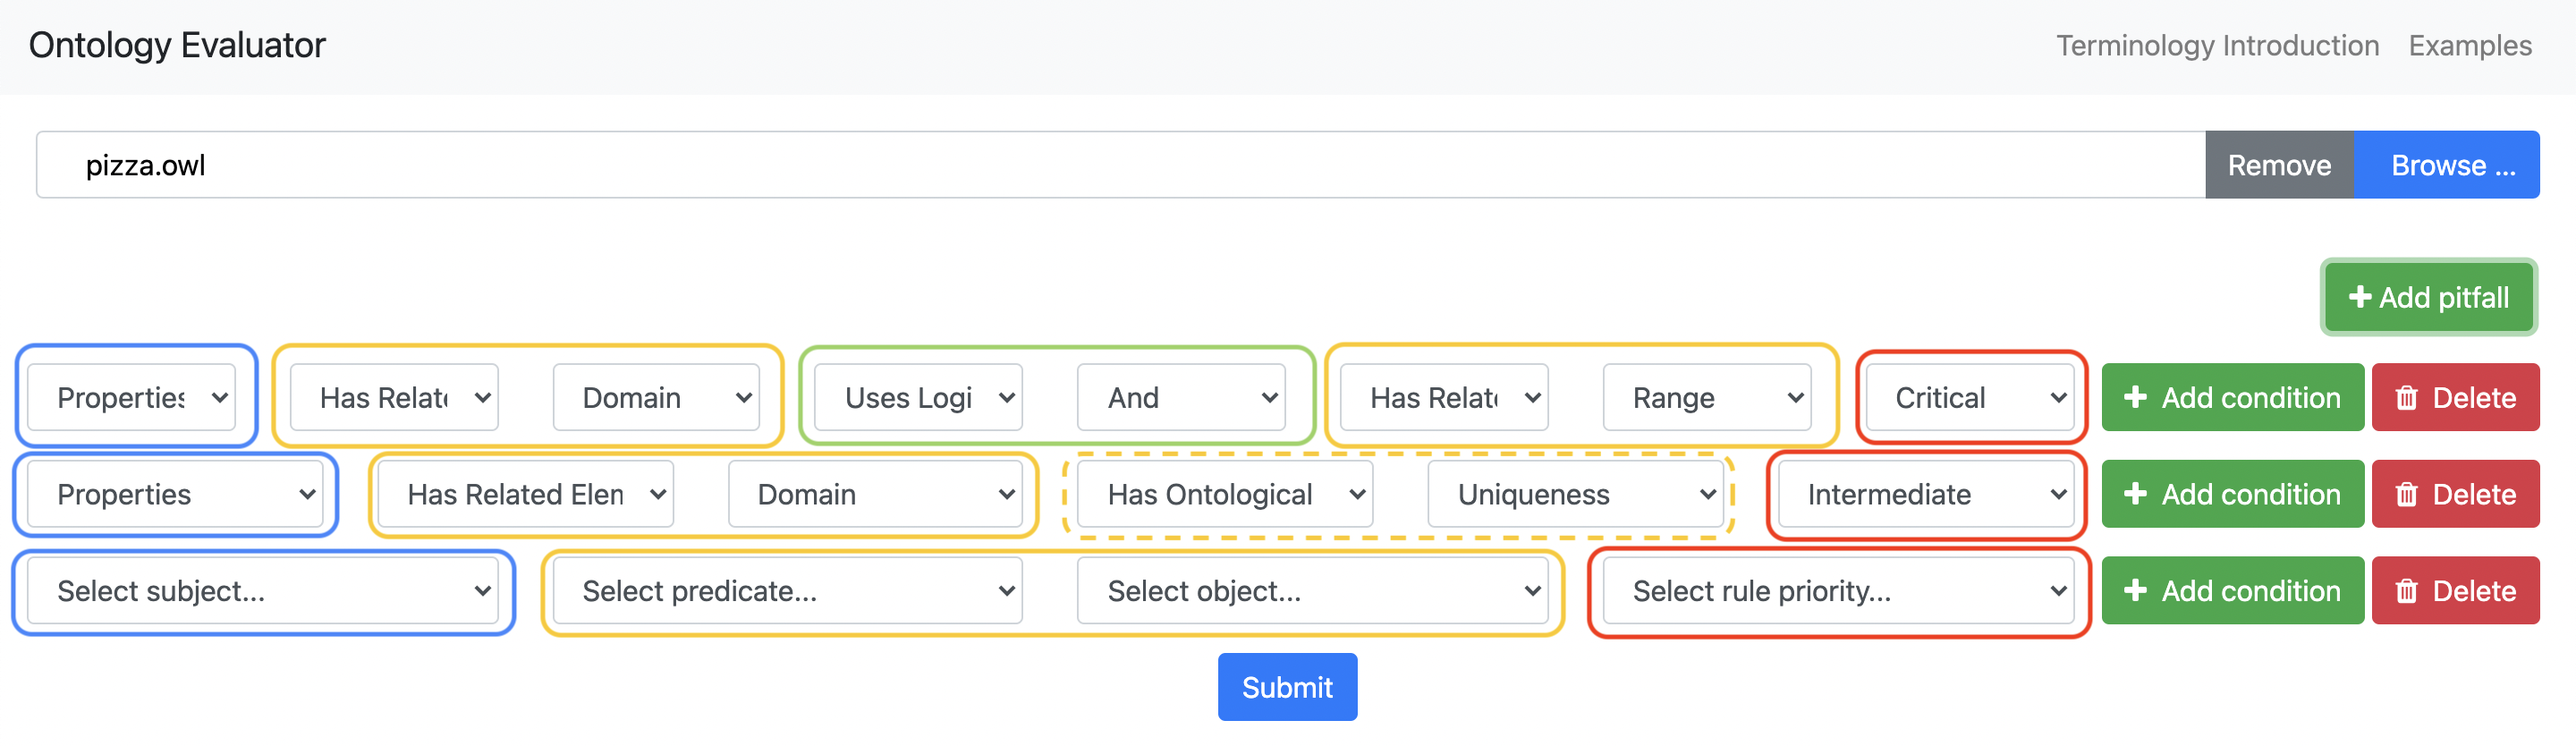Open Terminology Introduction page

click(2217, 46)
